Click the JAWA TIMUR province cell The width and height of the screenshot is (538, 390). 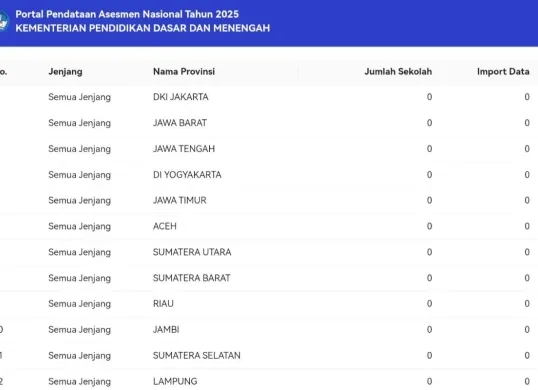coord(180,200)
